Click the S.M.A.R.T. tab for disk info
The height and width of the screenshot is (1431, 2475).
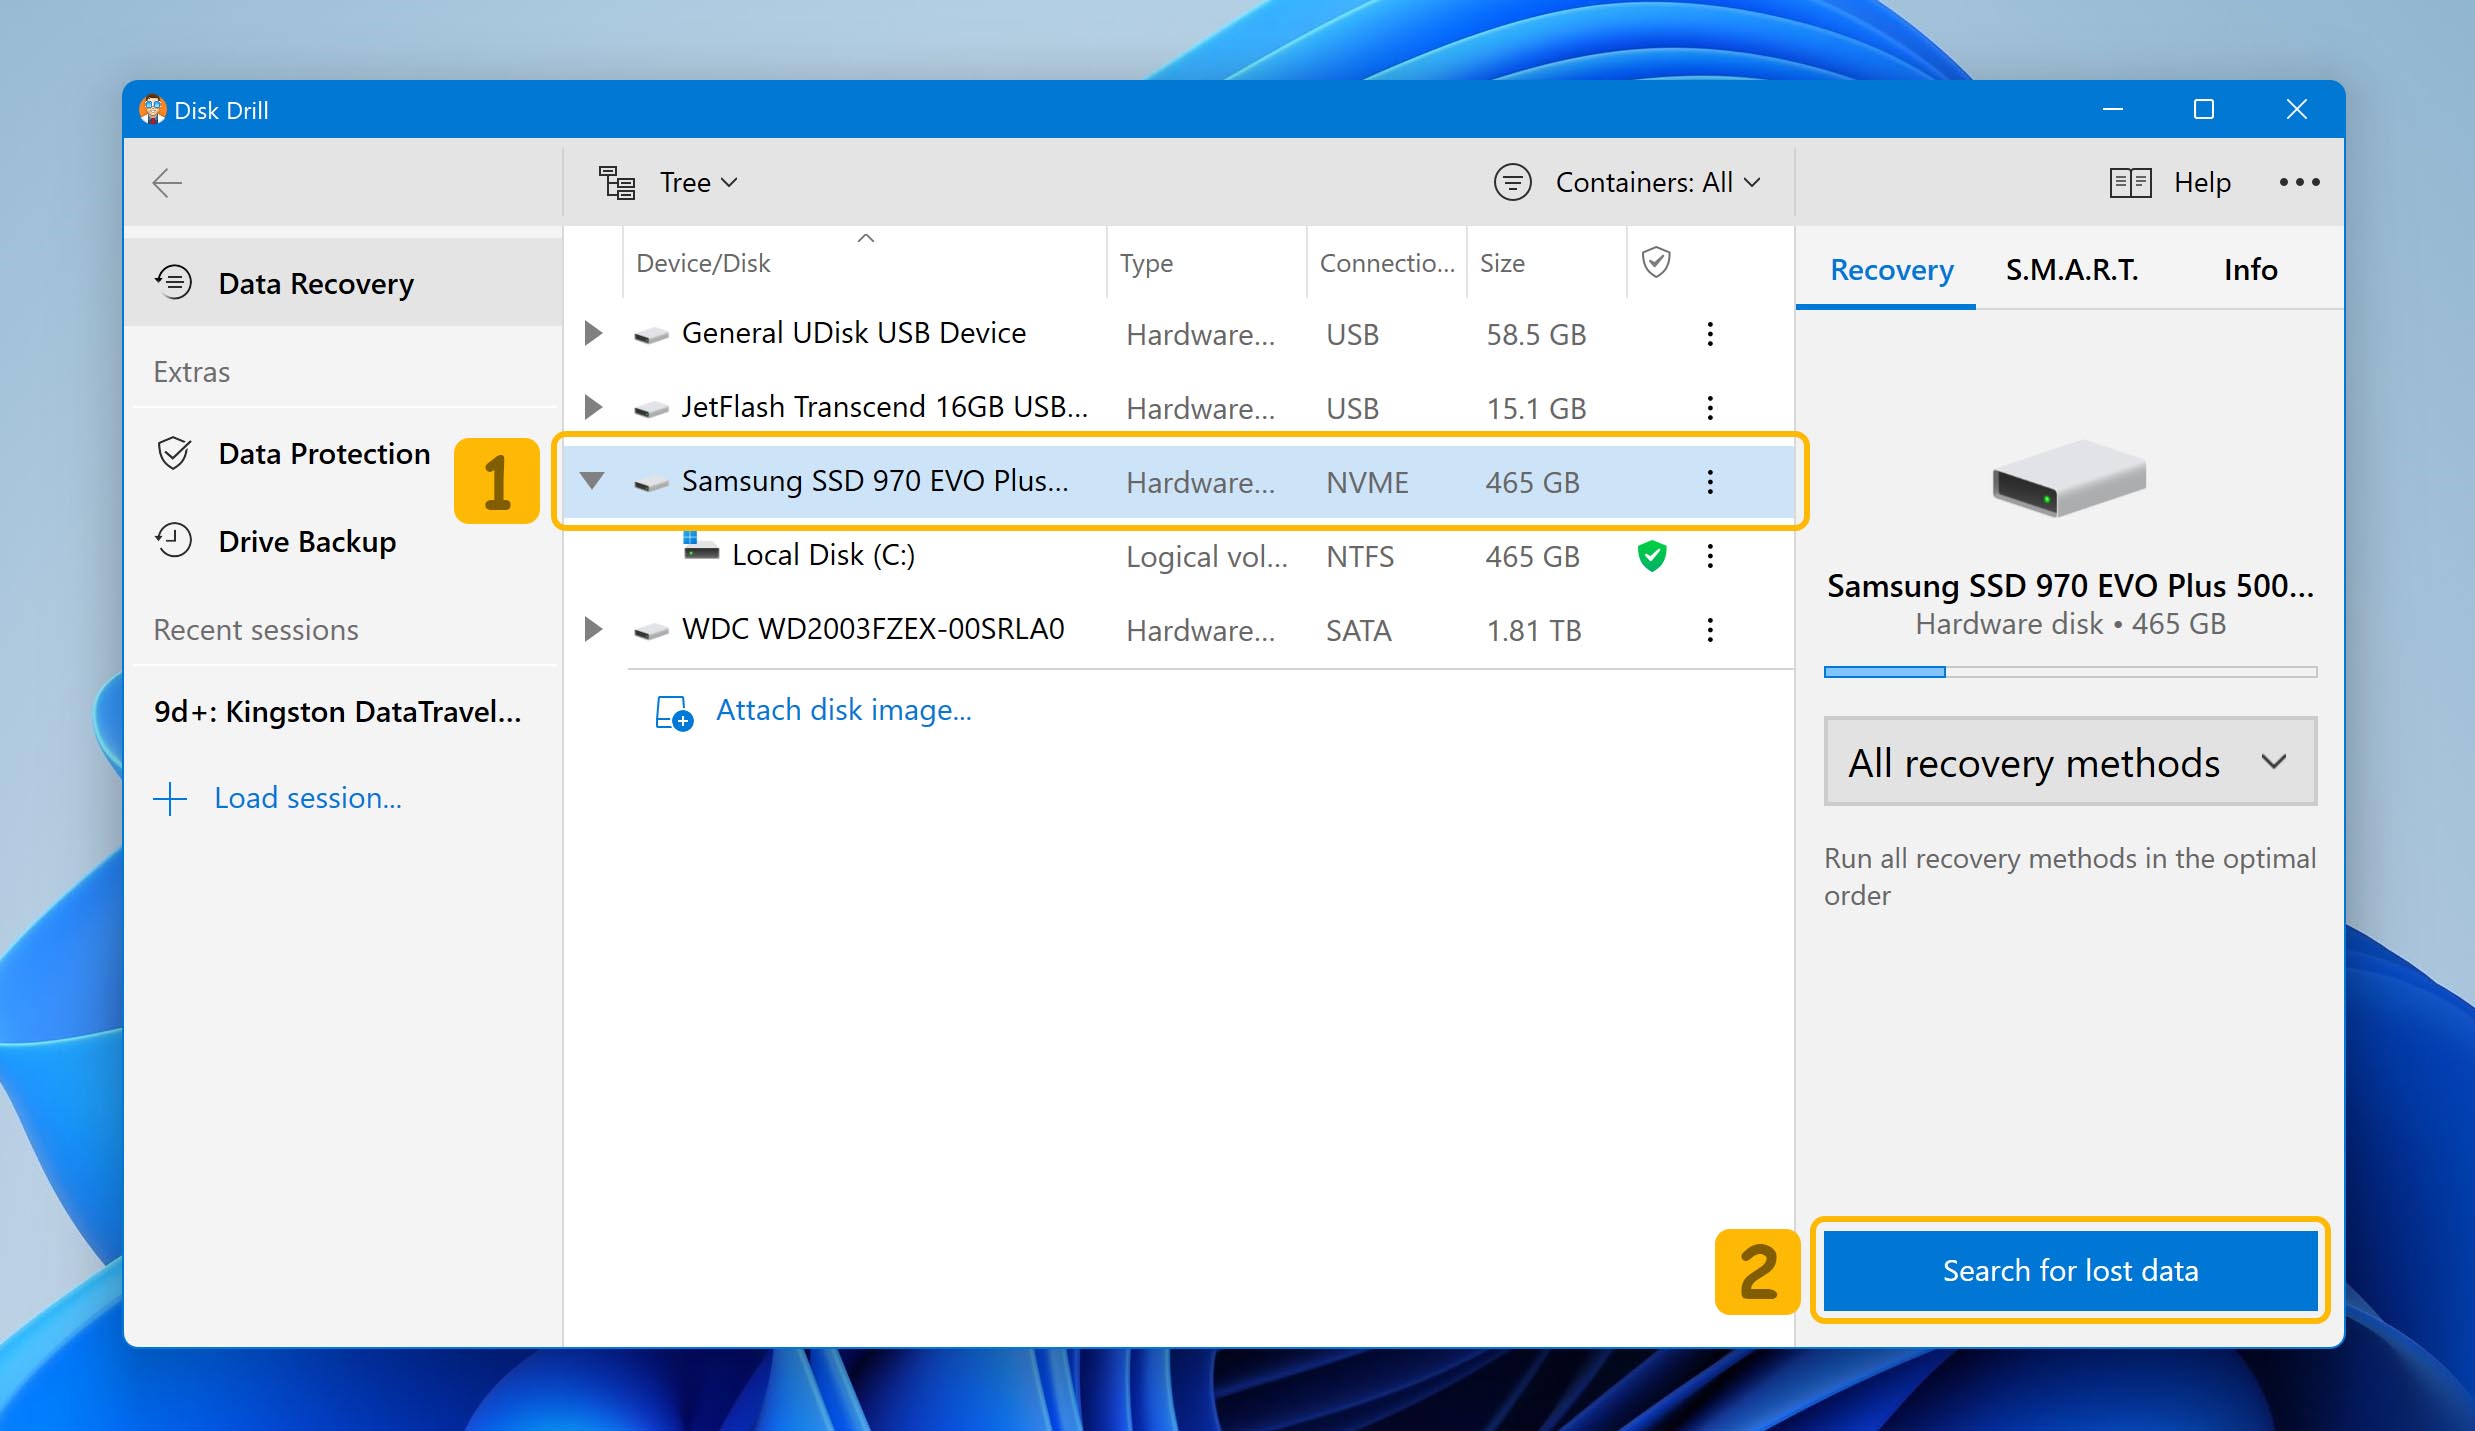tap(2073, 267)
